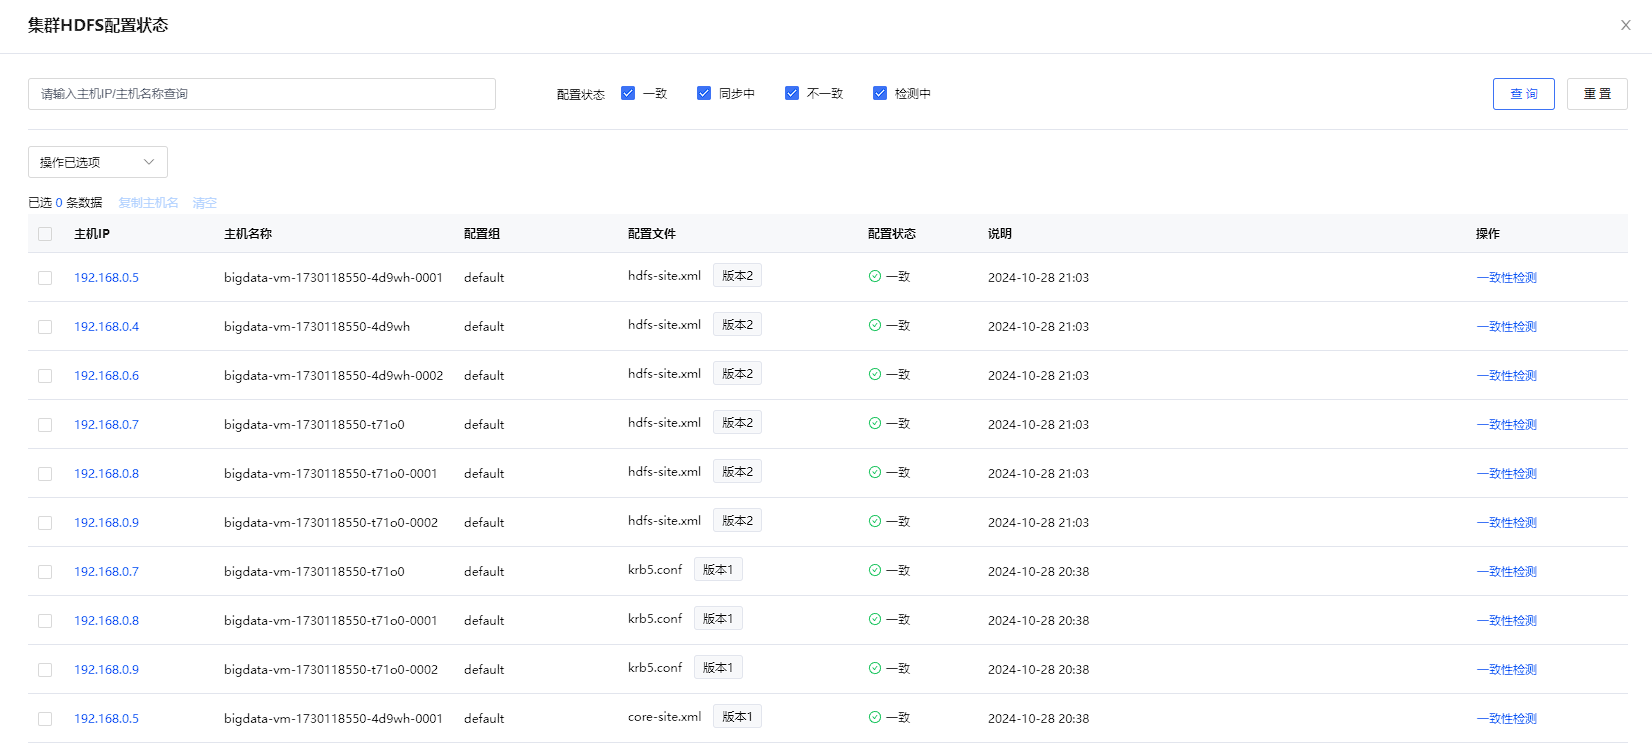This screenshot has width=1652, height=746.
Task: Run 一致性检测 for host 192.168.0.6
Action: (1506, 376)
